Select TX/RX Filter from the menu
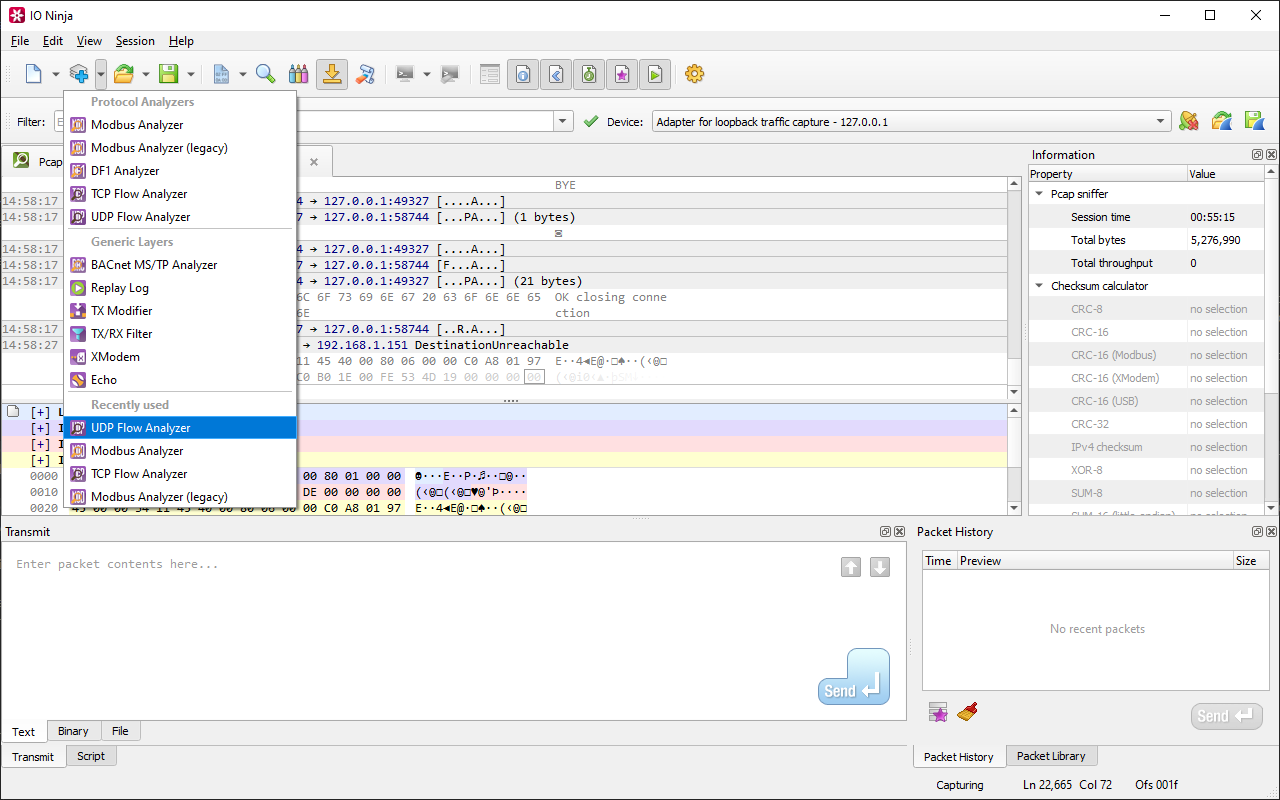1280x800 pixels. click(180, 334)
